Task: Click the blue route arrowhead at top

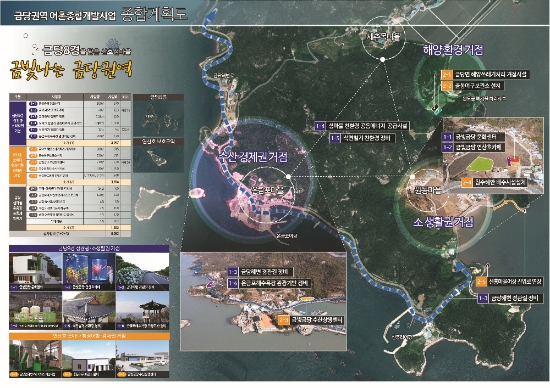Action: coord(212,16)
